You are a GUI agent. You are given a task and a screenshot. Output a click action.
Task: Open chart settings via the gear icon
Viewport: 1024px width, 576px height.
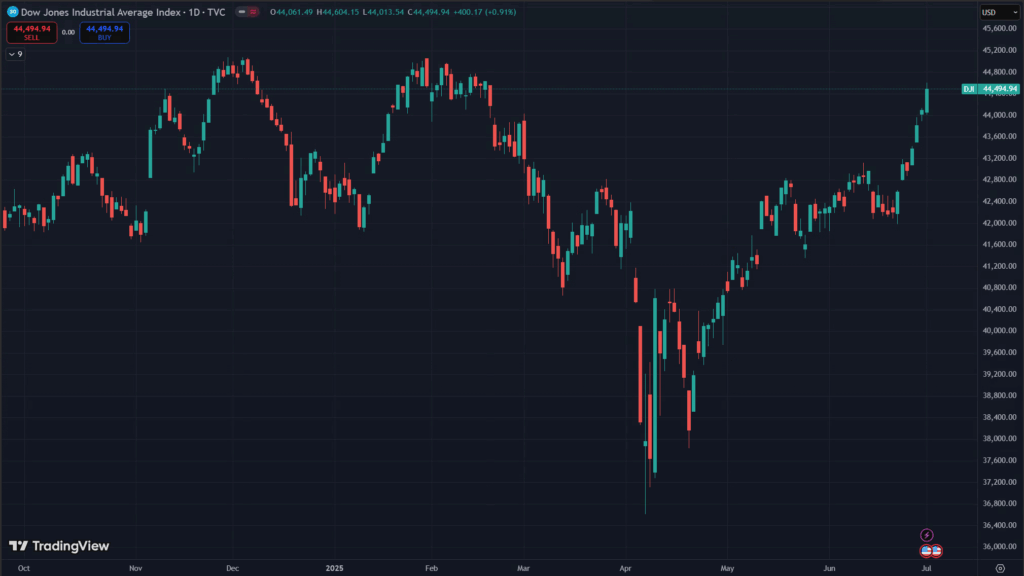point(1000,567)
